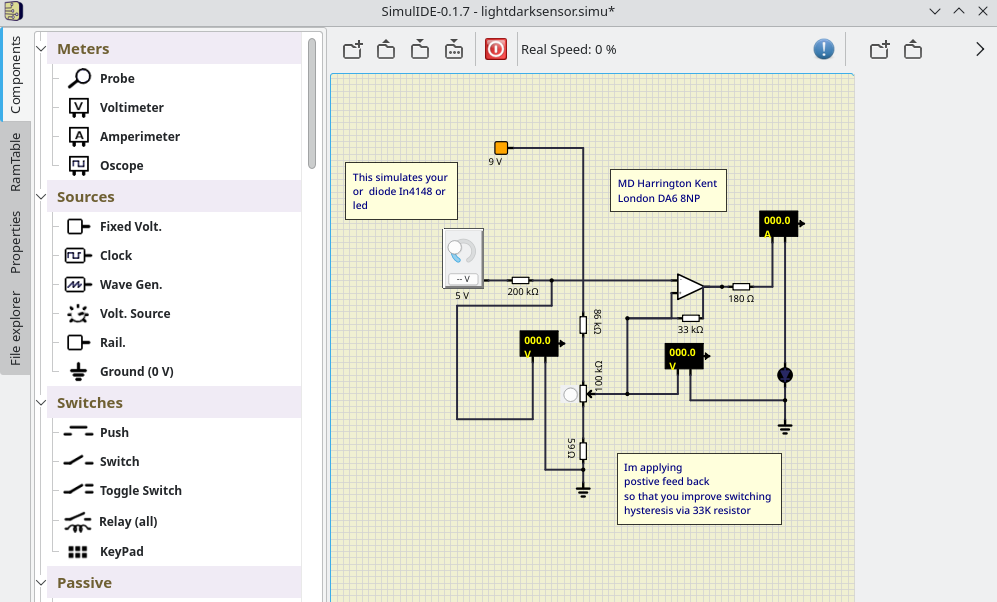This screenshot has width=997, height=602.
Task: Collapse the Switches category
Action: (41, 402)
